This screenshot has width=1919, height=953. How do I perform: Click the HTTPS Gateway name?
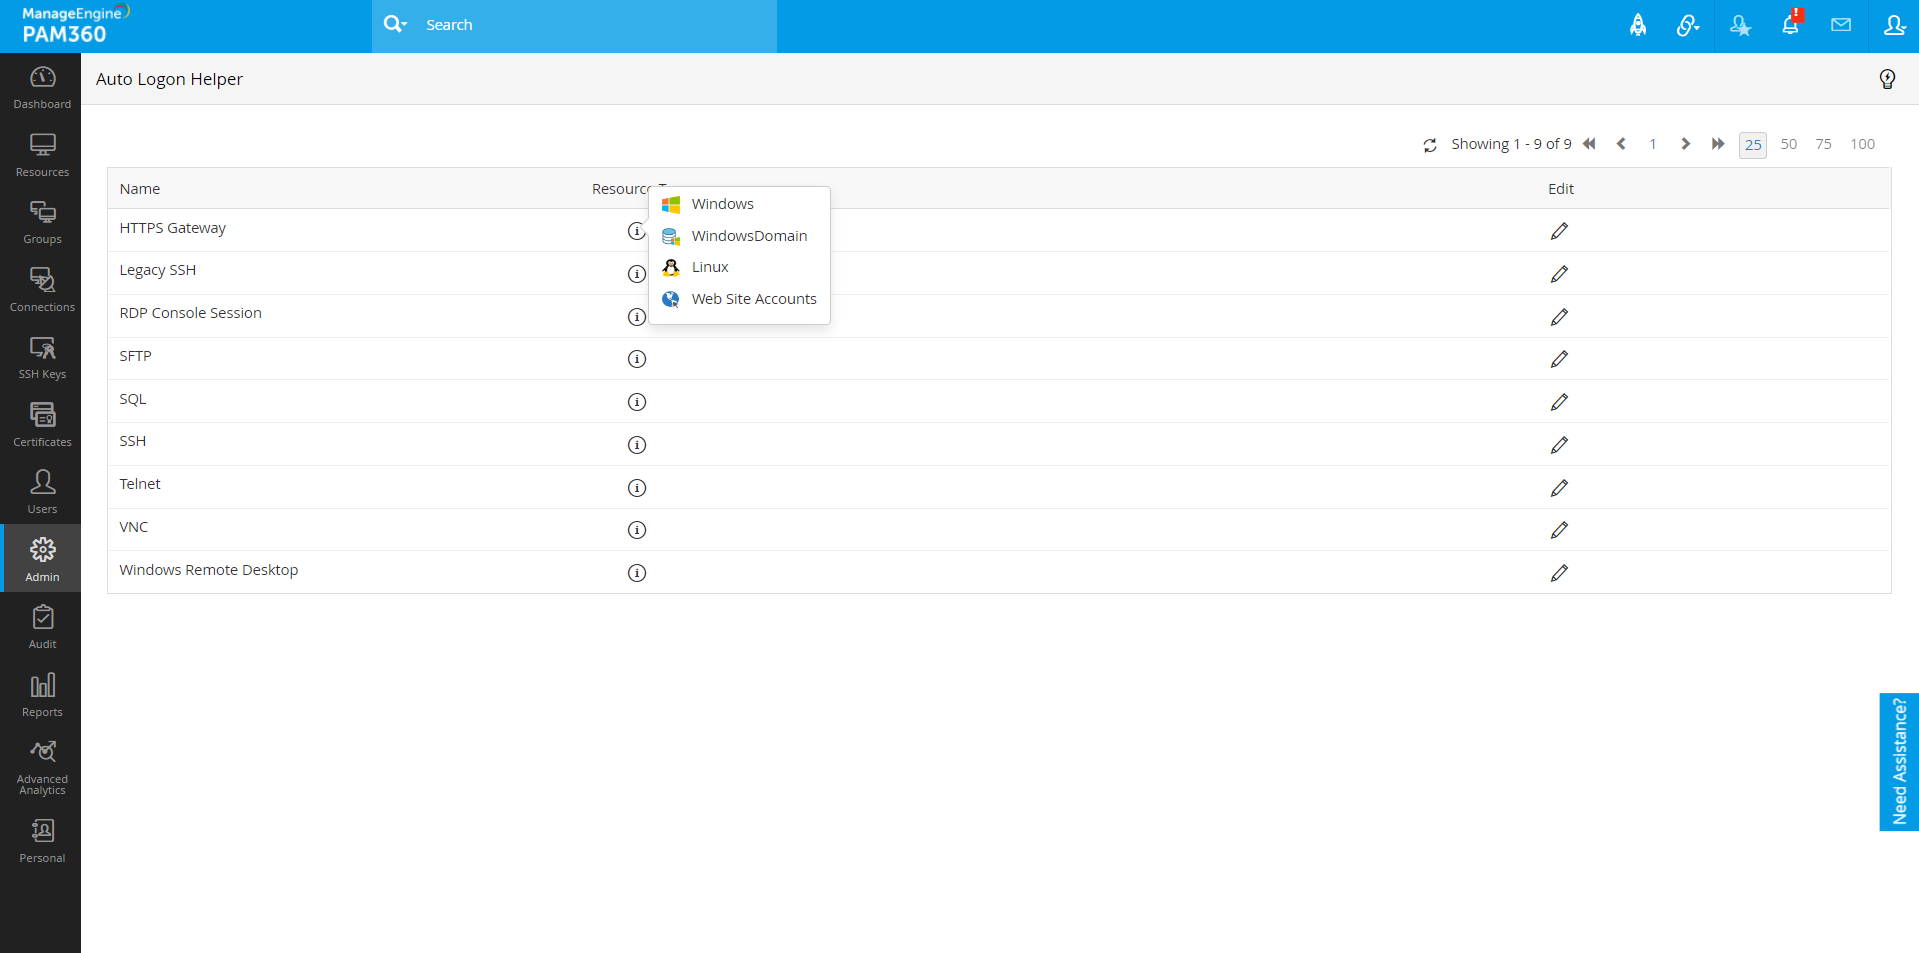tap(173, 228)
